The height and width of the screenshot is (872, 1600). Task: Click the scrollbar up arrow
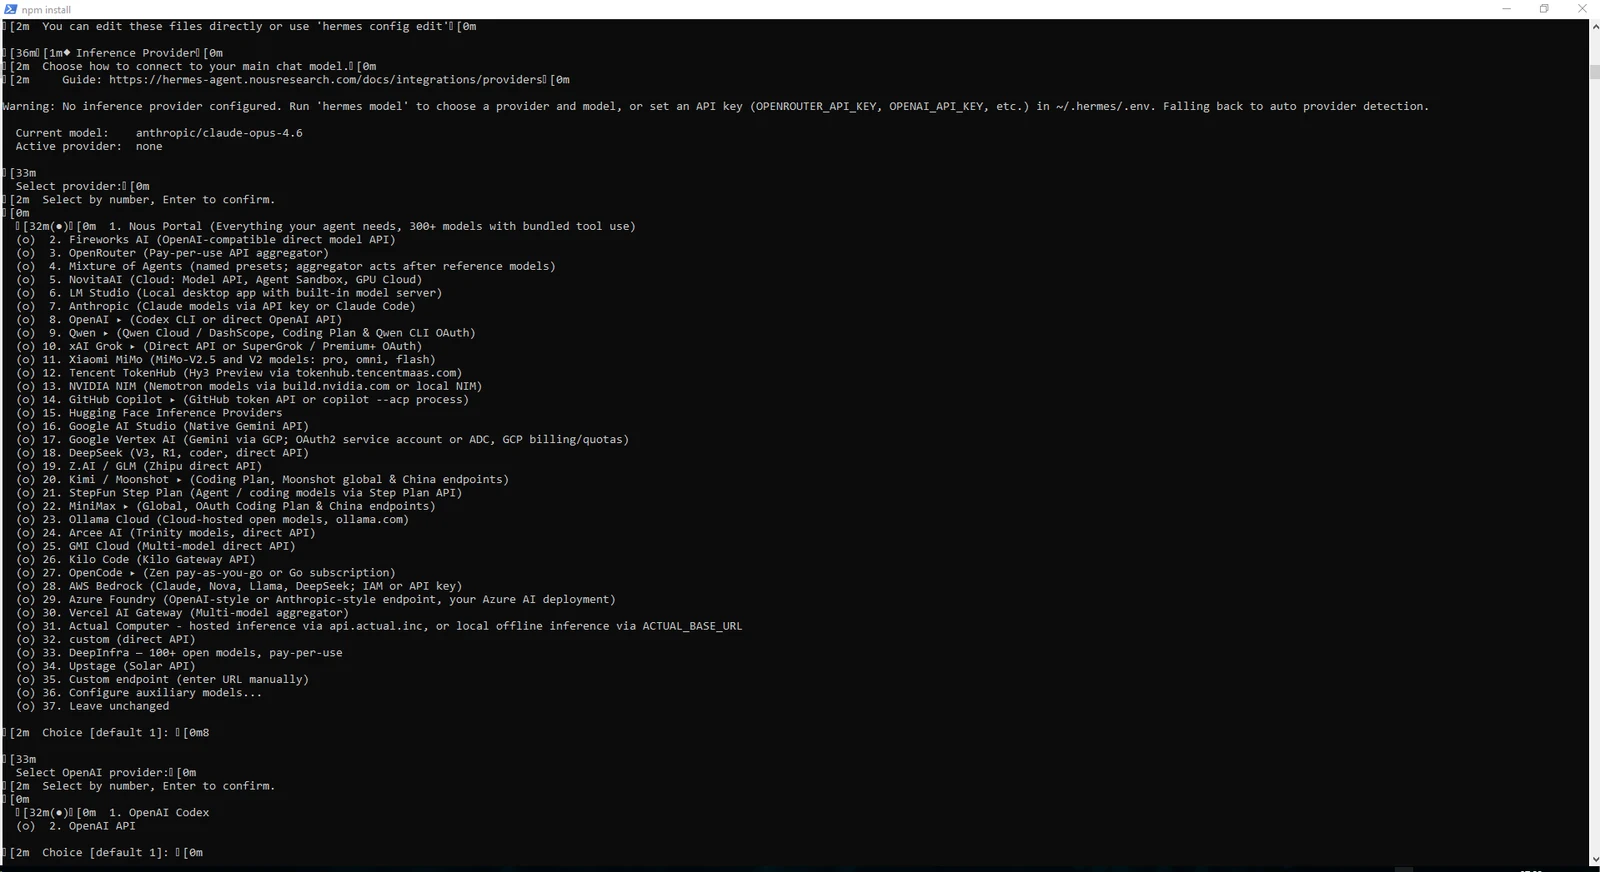1594,26
